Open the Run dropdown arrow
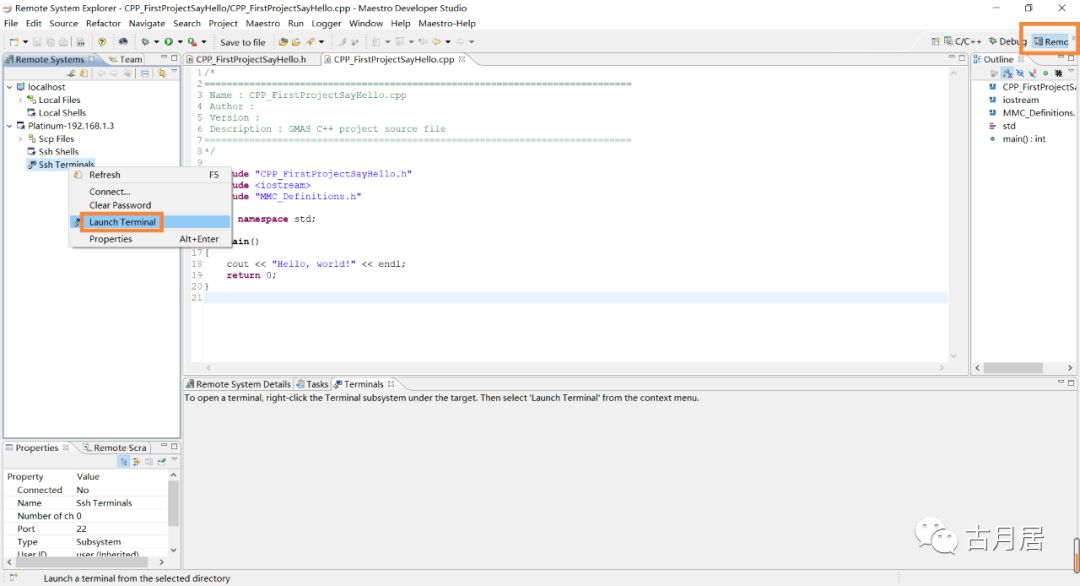Image resolution: width=1080 pixels, height=586 pixels. tap(180, 42)
